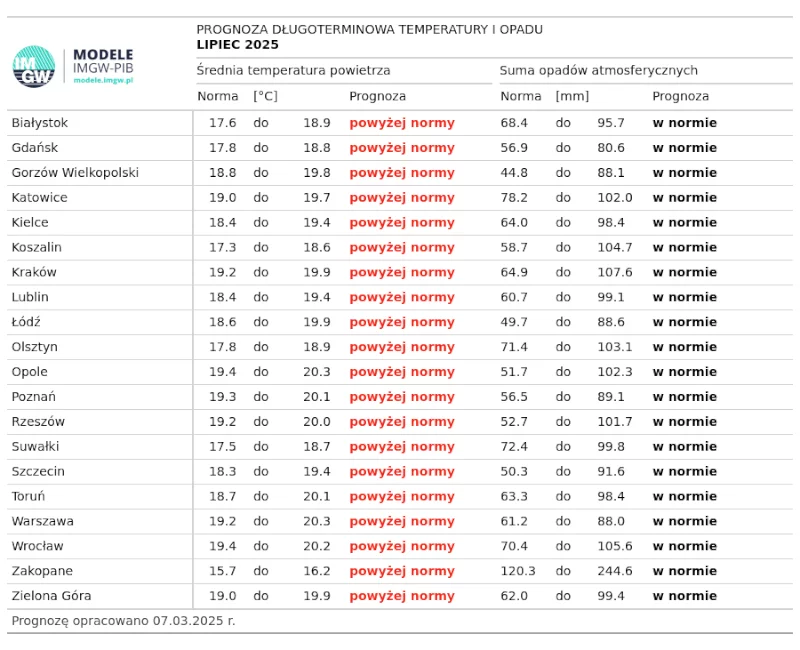
Task: Click the 'Suma opadów atmosferycznych' header
Action: point(598,70)
